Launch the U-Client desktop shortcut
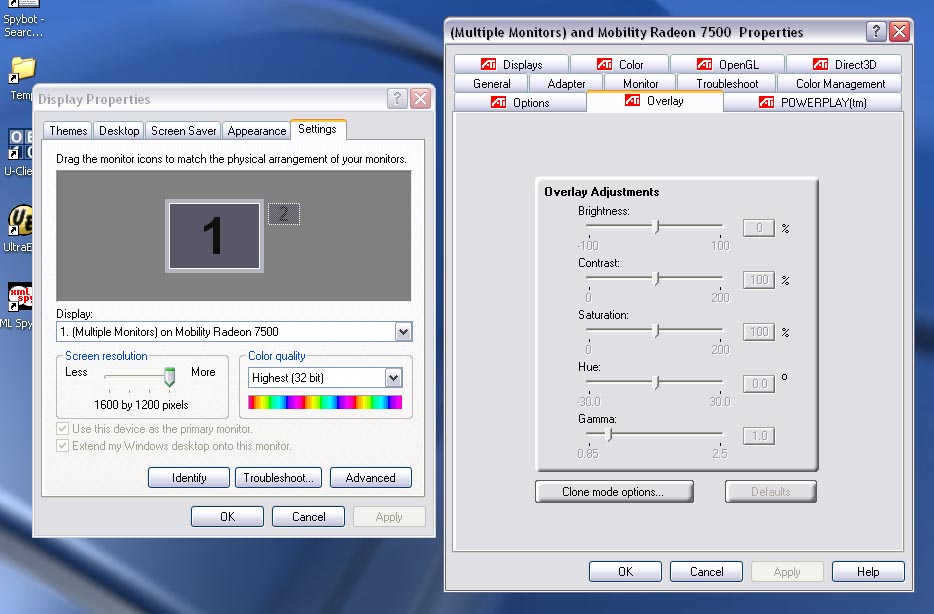The image size is (934, 614). [18, 152]
